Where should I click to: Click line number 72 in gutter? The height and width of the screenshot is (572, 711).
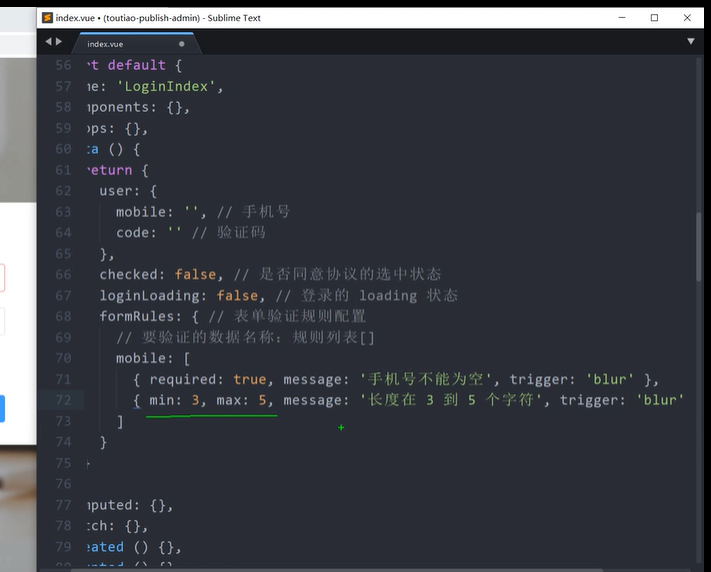[63, 400]
